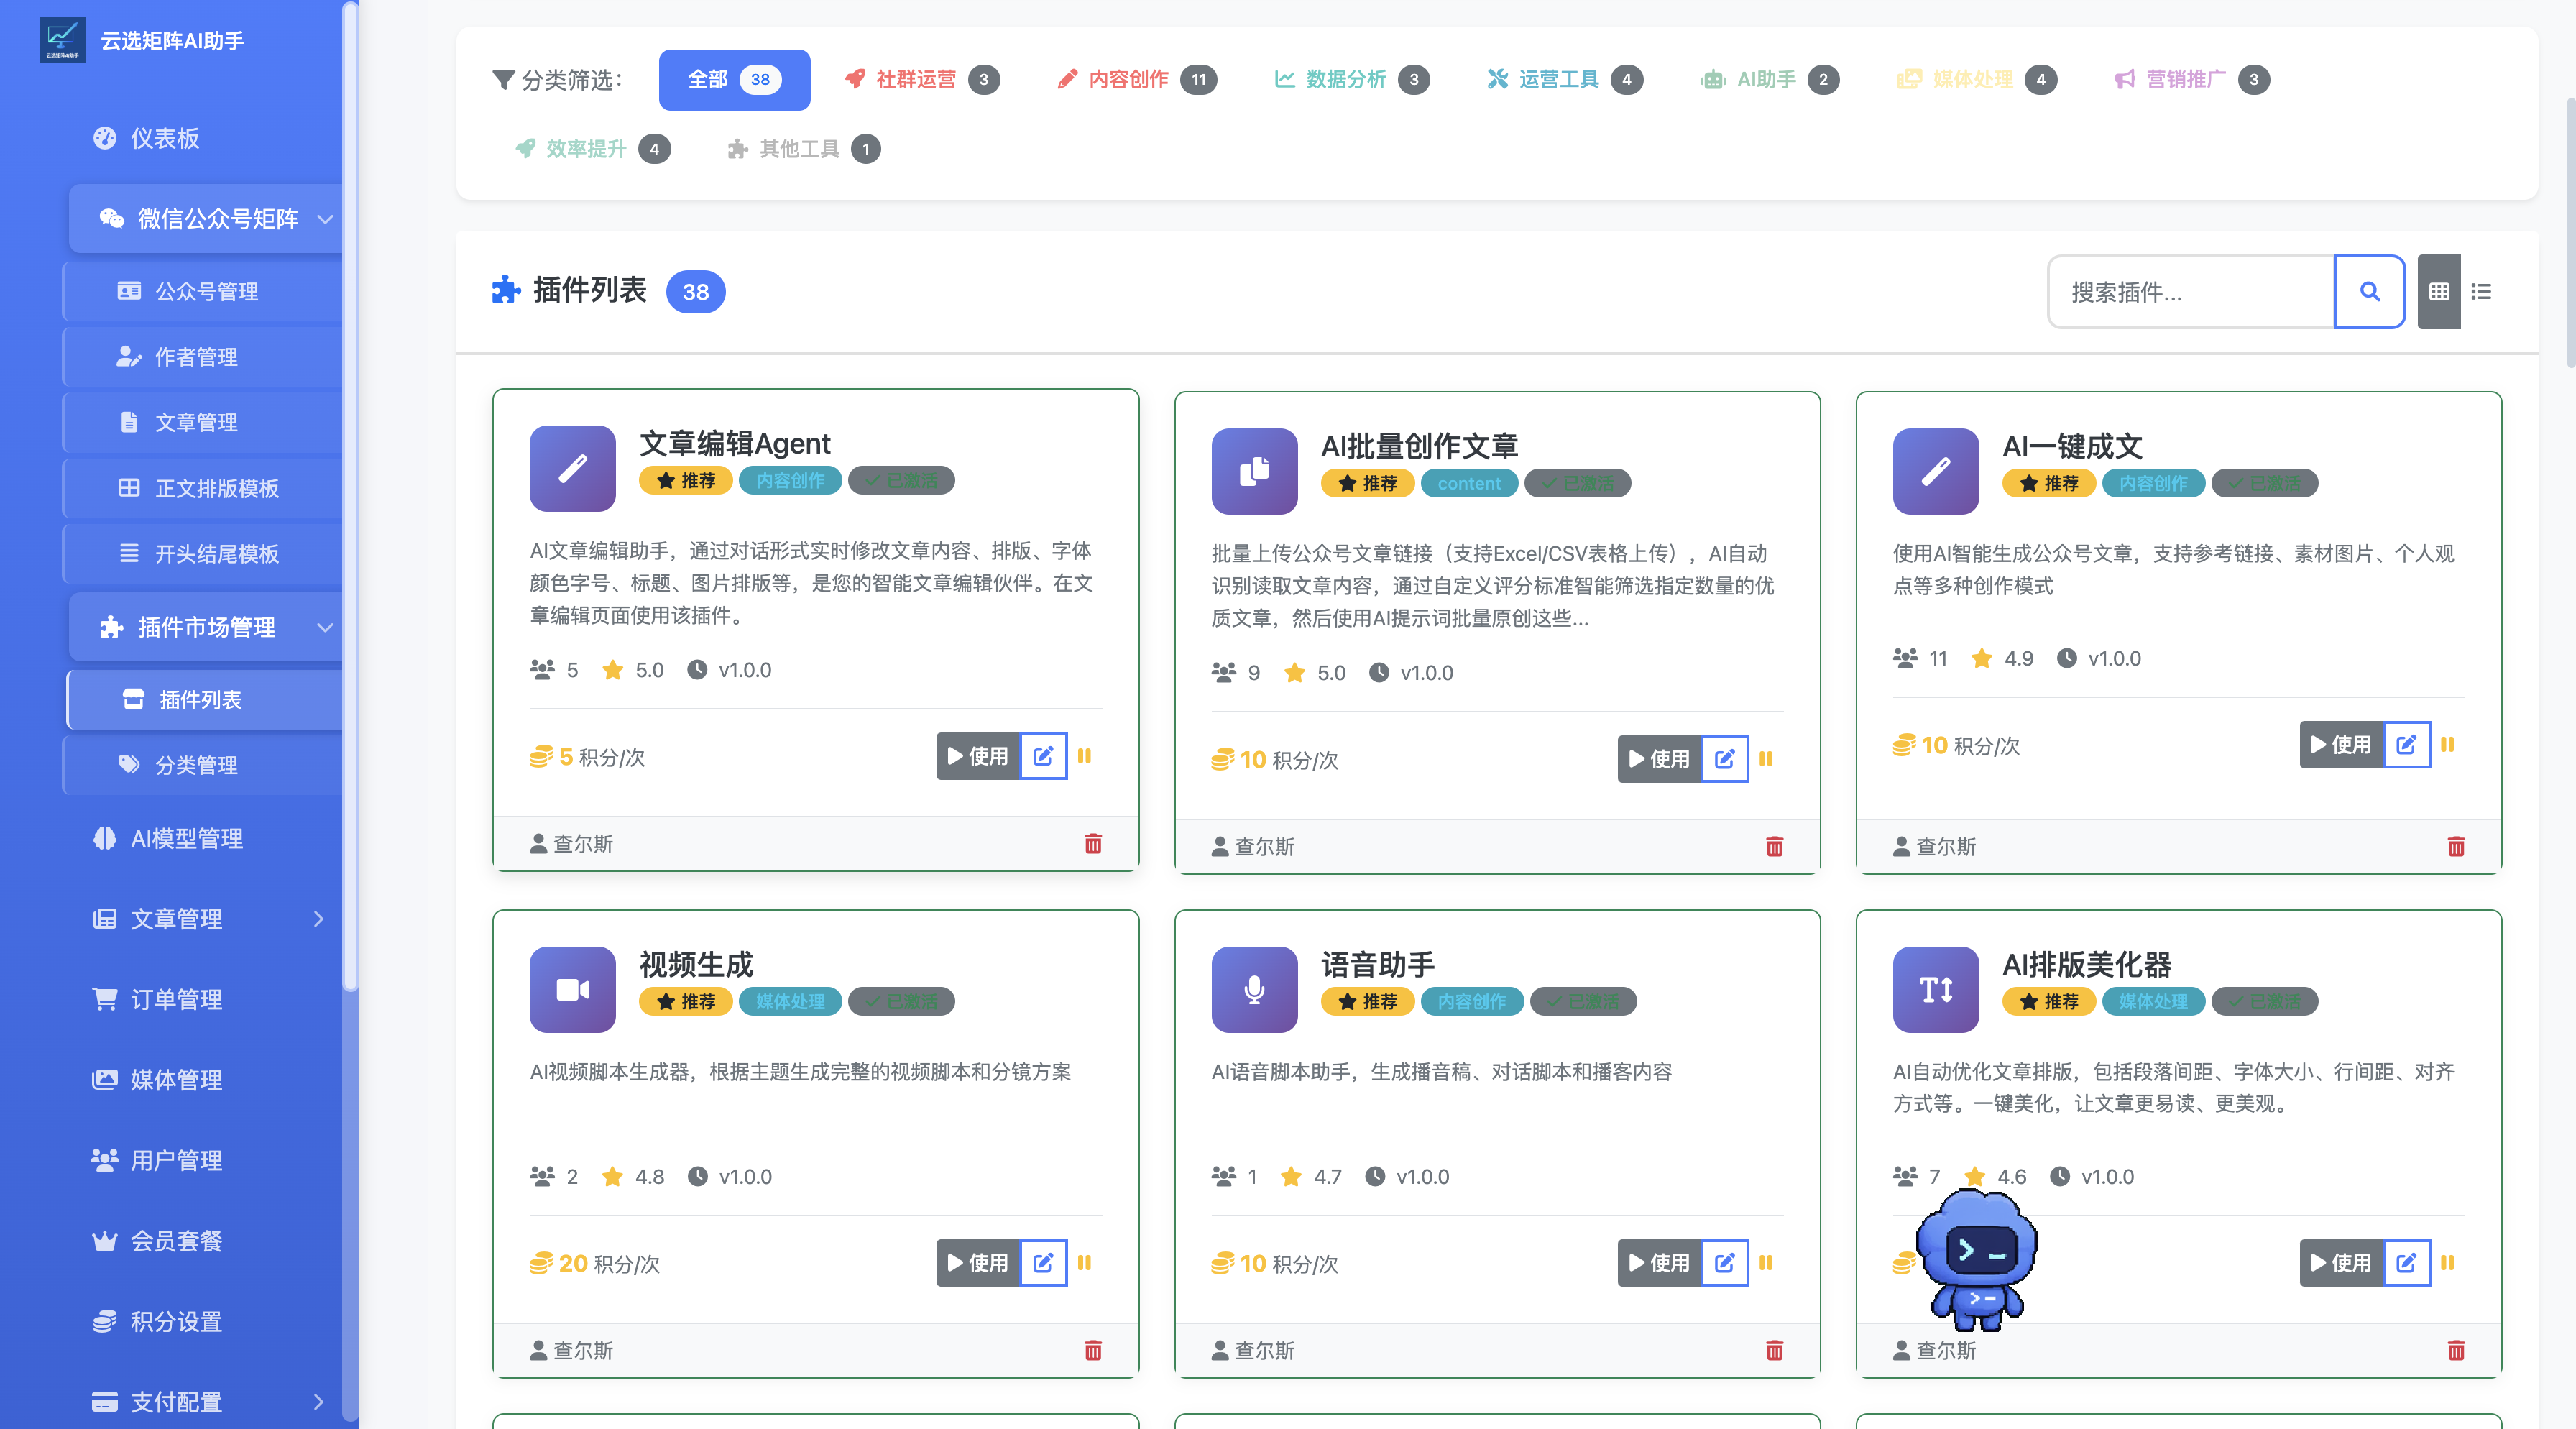The width and height of the screenshot is (2576, 1429).
Task: Pause the AI一键成文 plugin
Action: pos(2448,745)
